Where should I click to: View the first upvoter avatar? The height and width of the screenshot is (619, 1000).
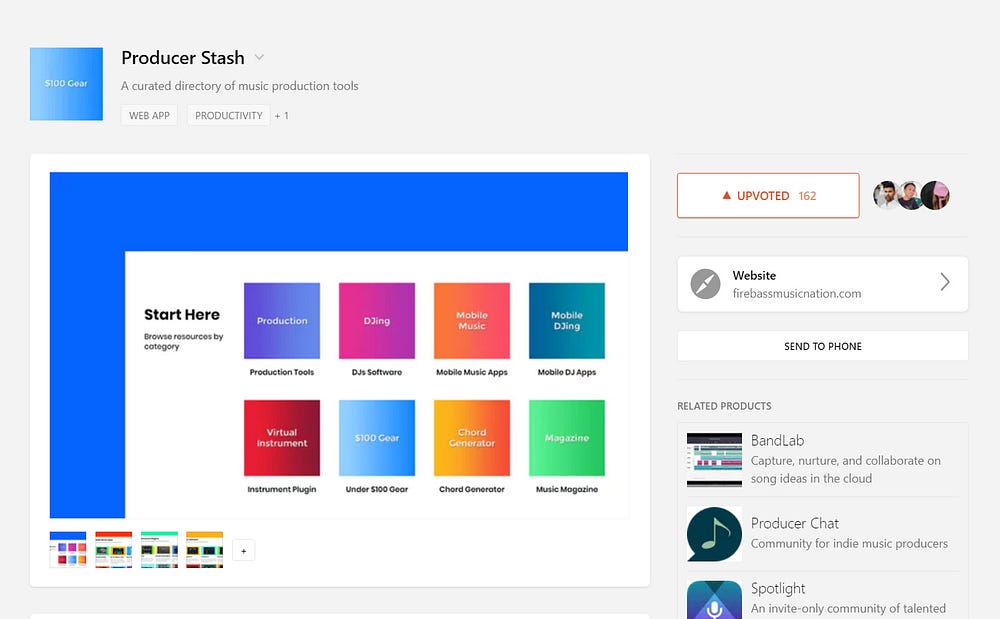886,195
